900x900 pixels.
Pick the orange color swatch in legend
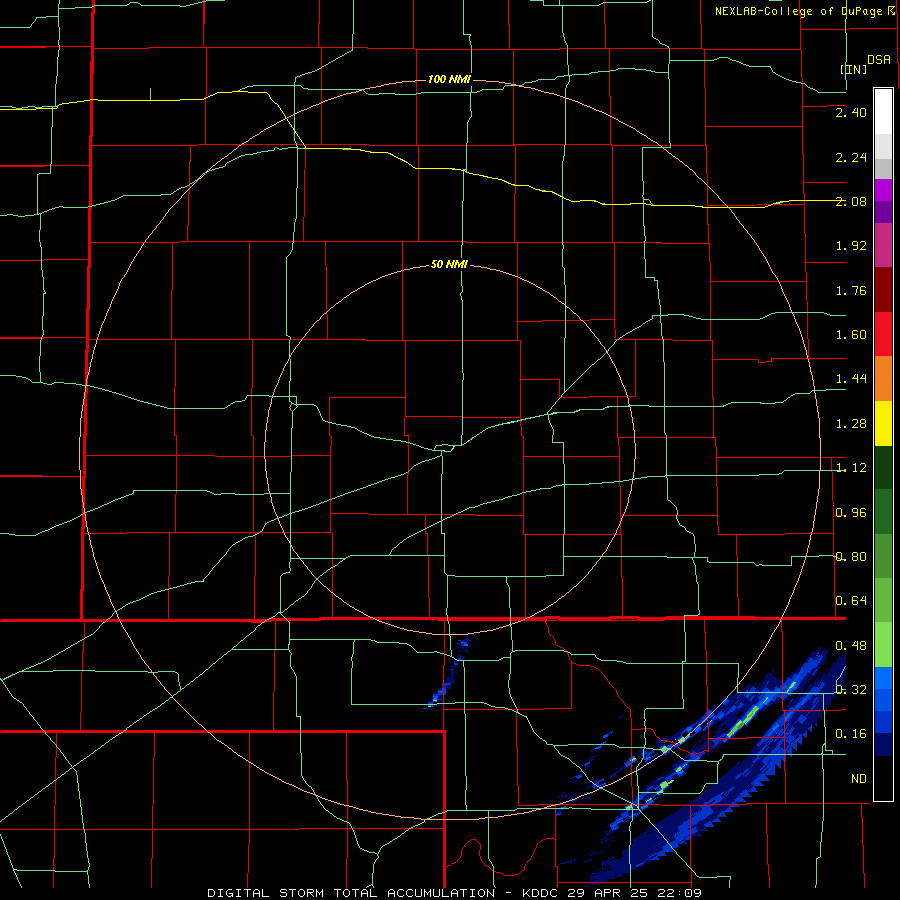(883, 379)
